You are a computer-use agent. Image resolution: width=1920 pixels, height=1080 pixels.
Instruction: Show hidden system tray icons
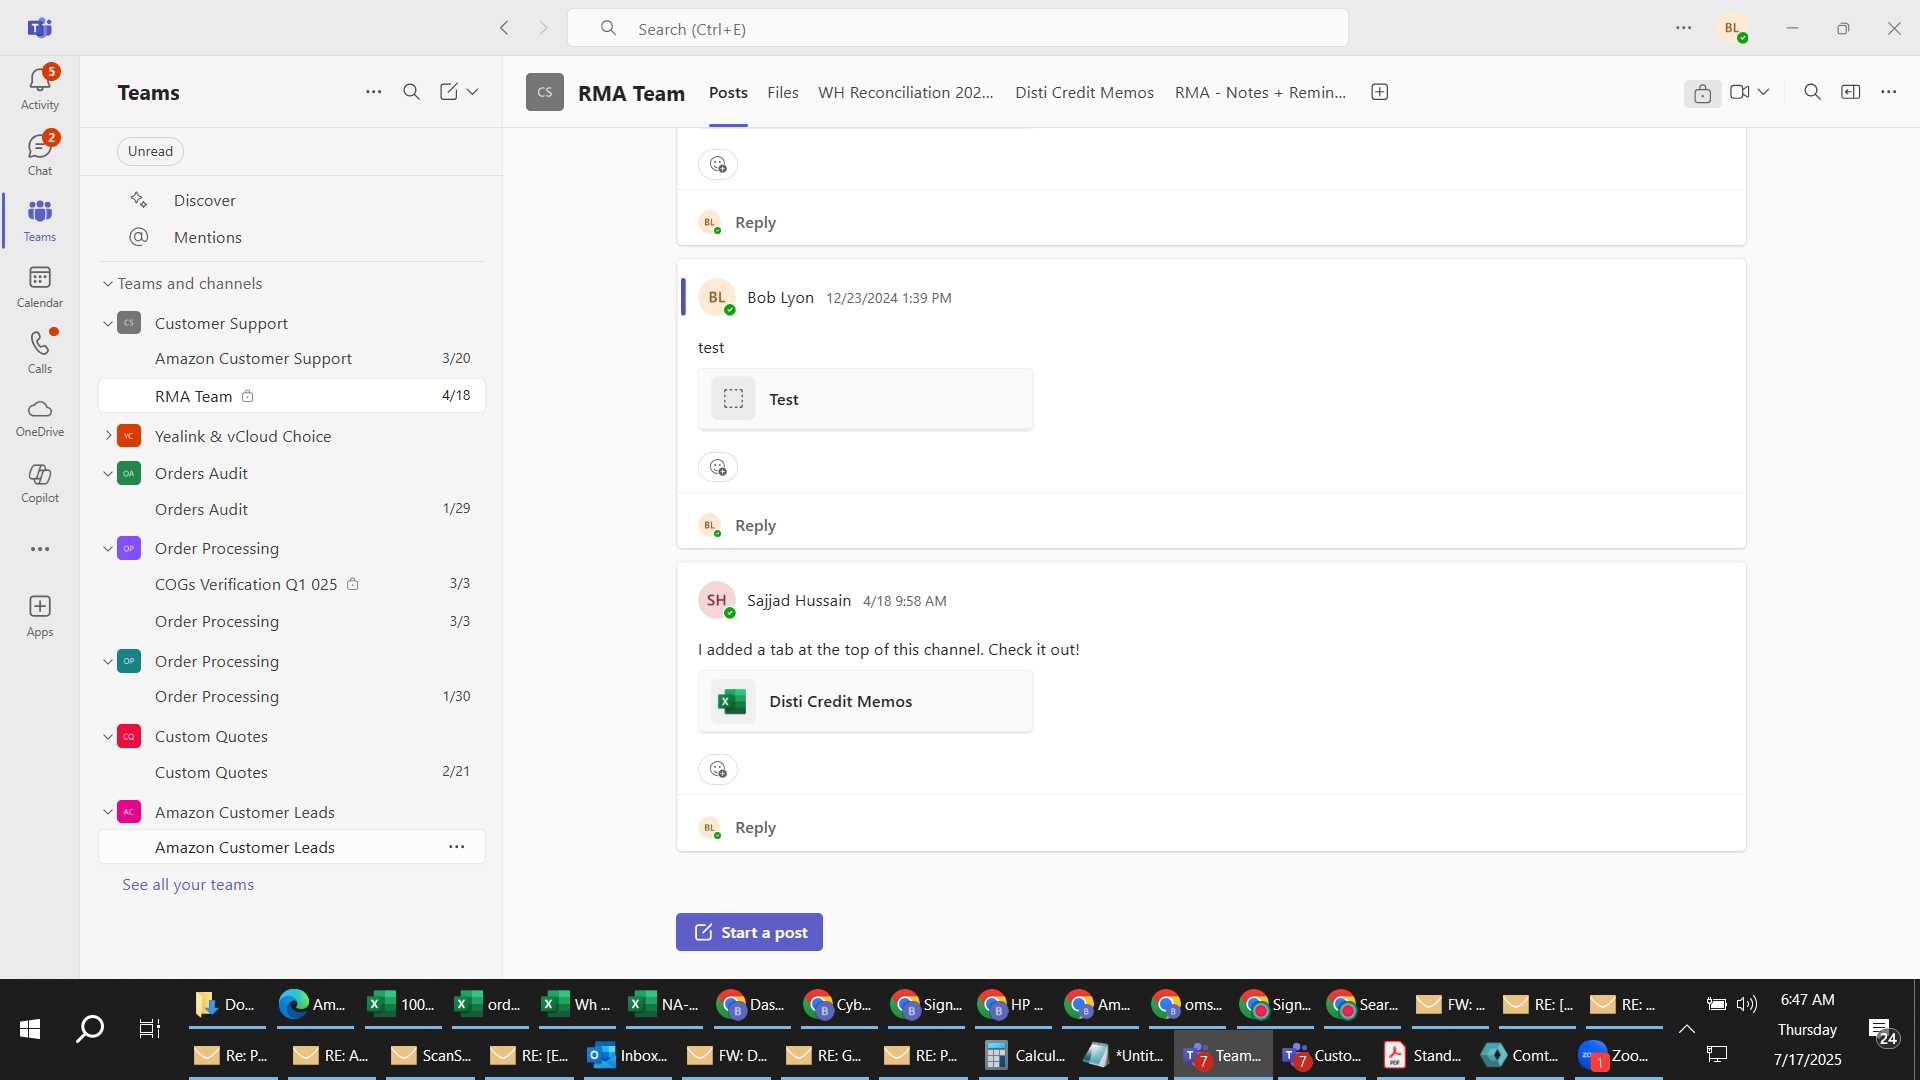1687,1028
